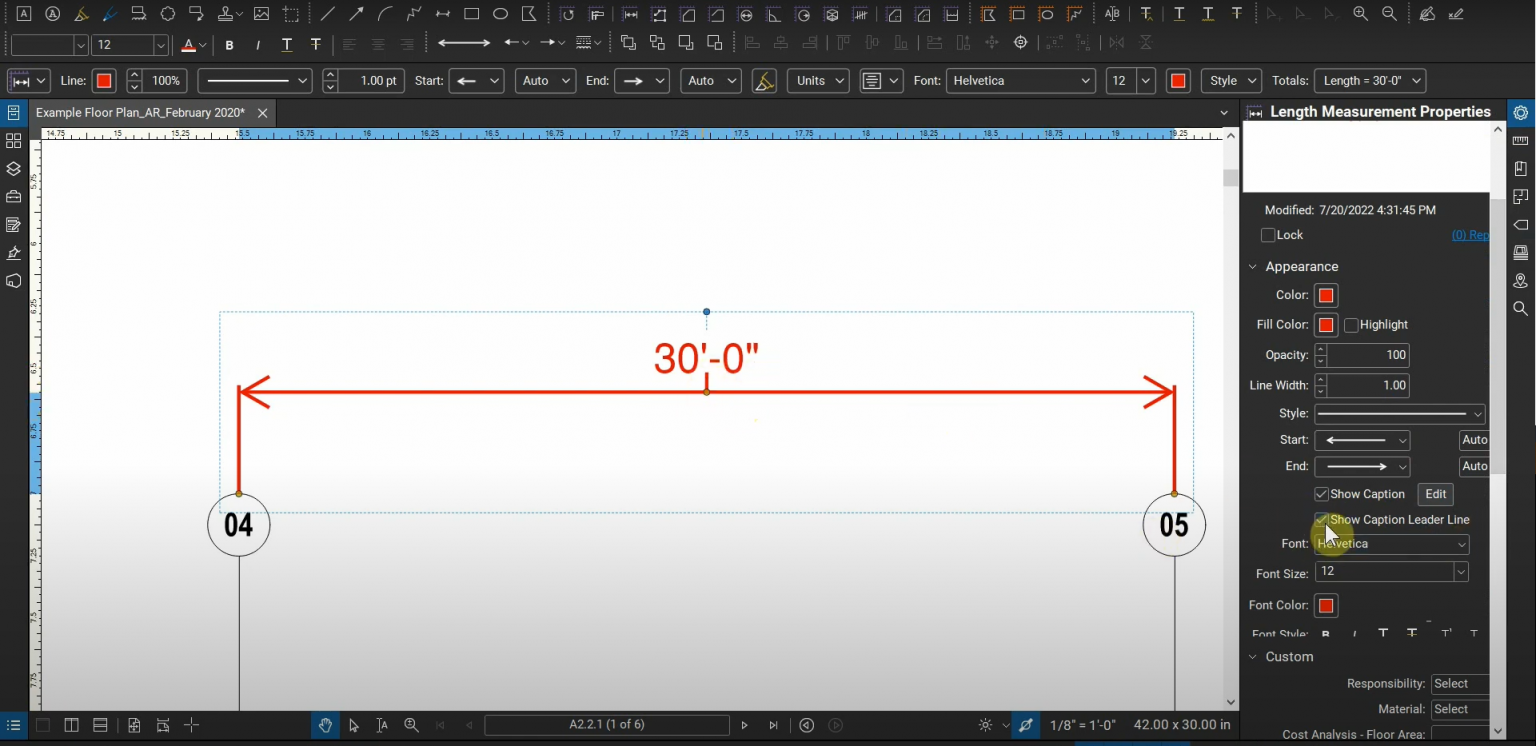Open the replies link labeled (0) Rep
The image size is (1536, 746).
[x=1470, y=234]
